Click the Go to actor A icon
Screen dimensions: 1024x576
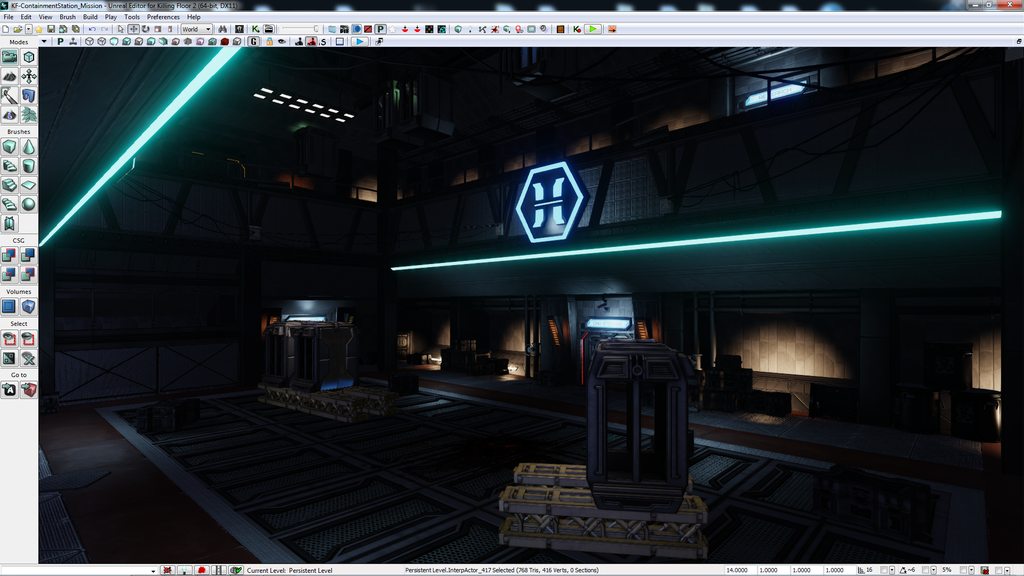[9, 391]
